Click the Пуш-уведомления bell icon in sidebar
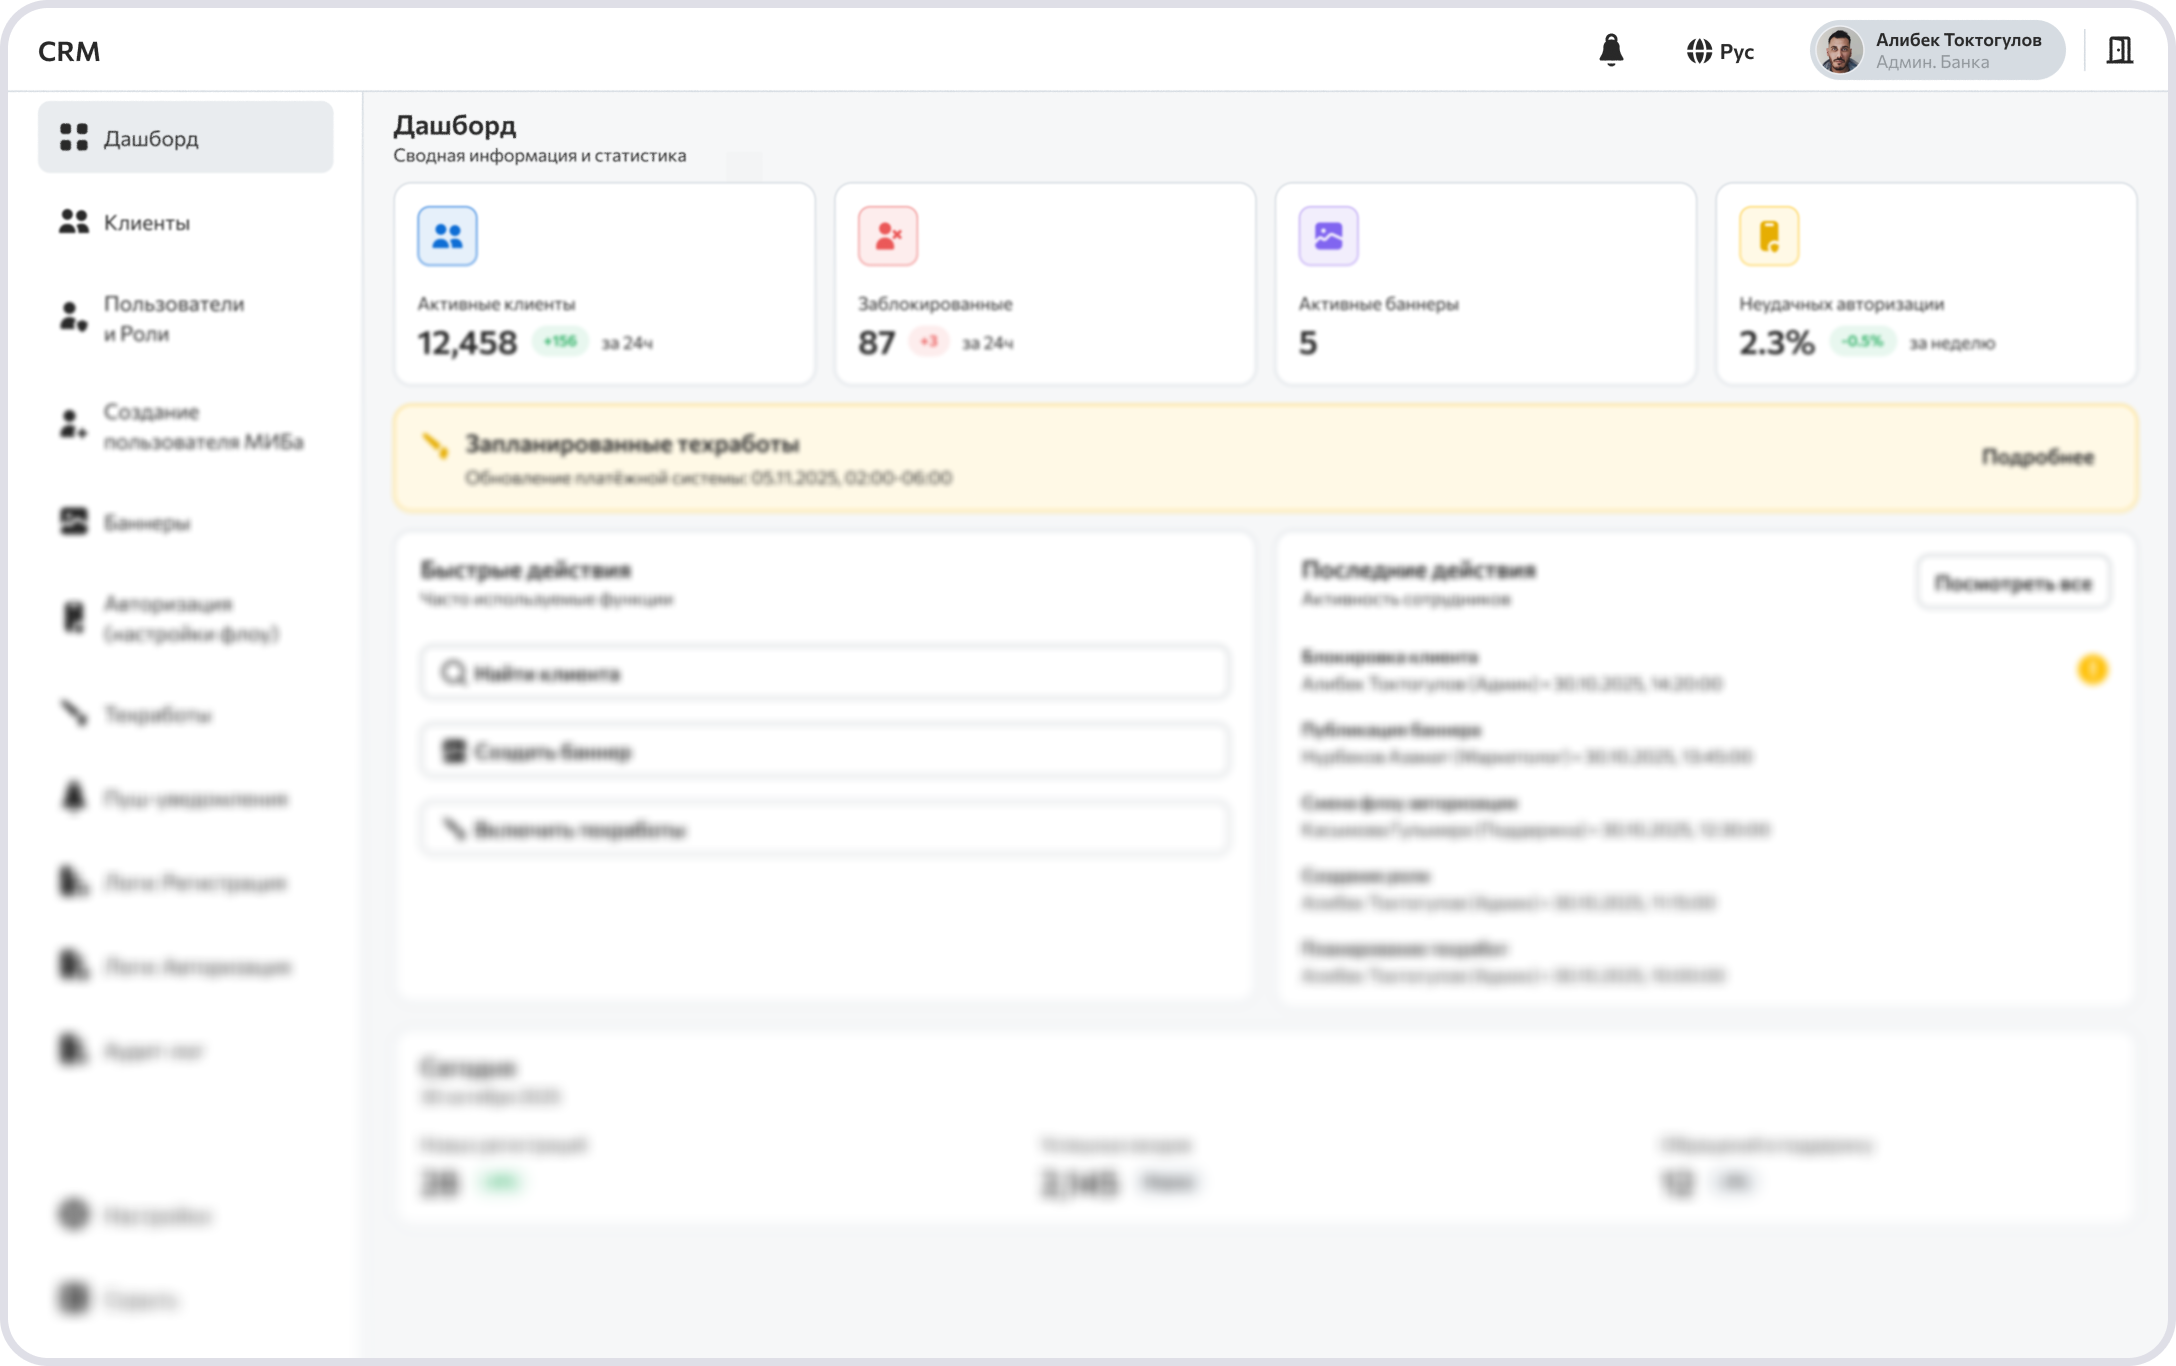This screenshot has height=1366, width=2176. (x=71, y=798)
